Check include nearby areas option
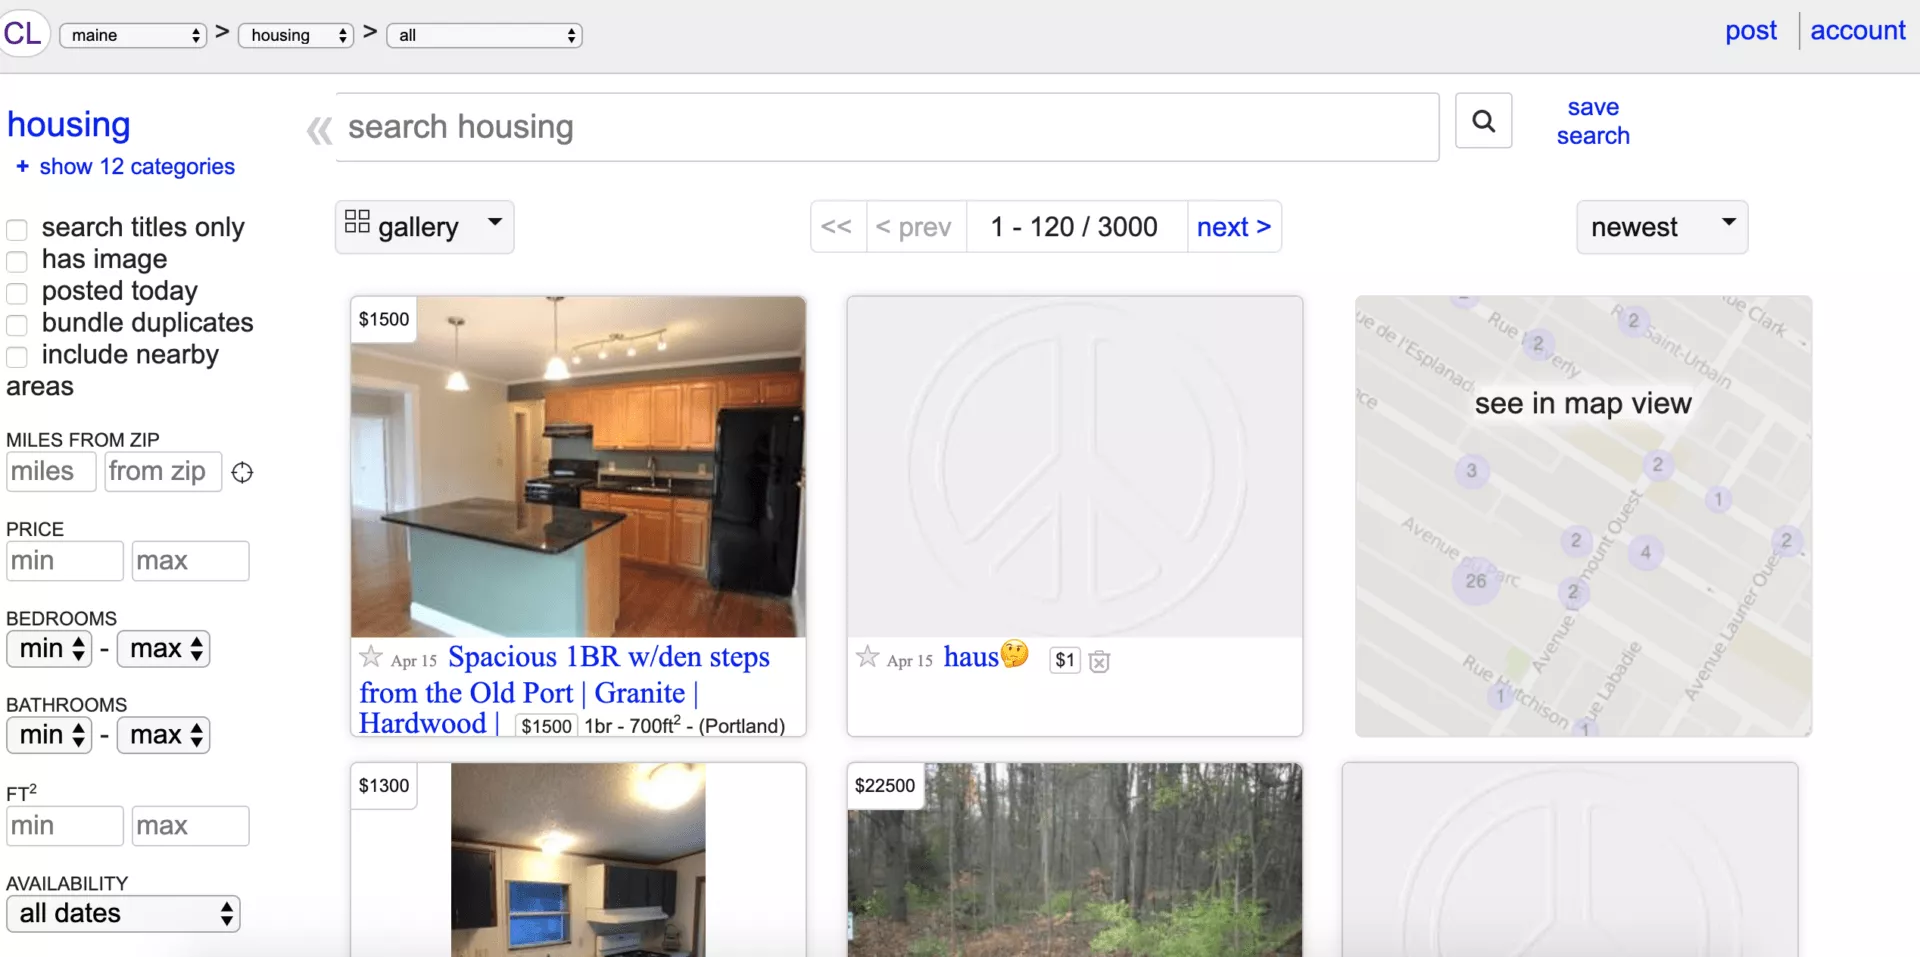The image size is (1920, 957). [17, 357]
